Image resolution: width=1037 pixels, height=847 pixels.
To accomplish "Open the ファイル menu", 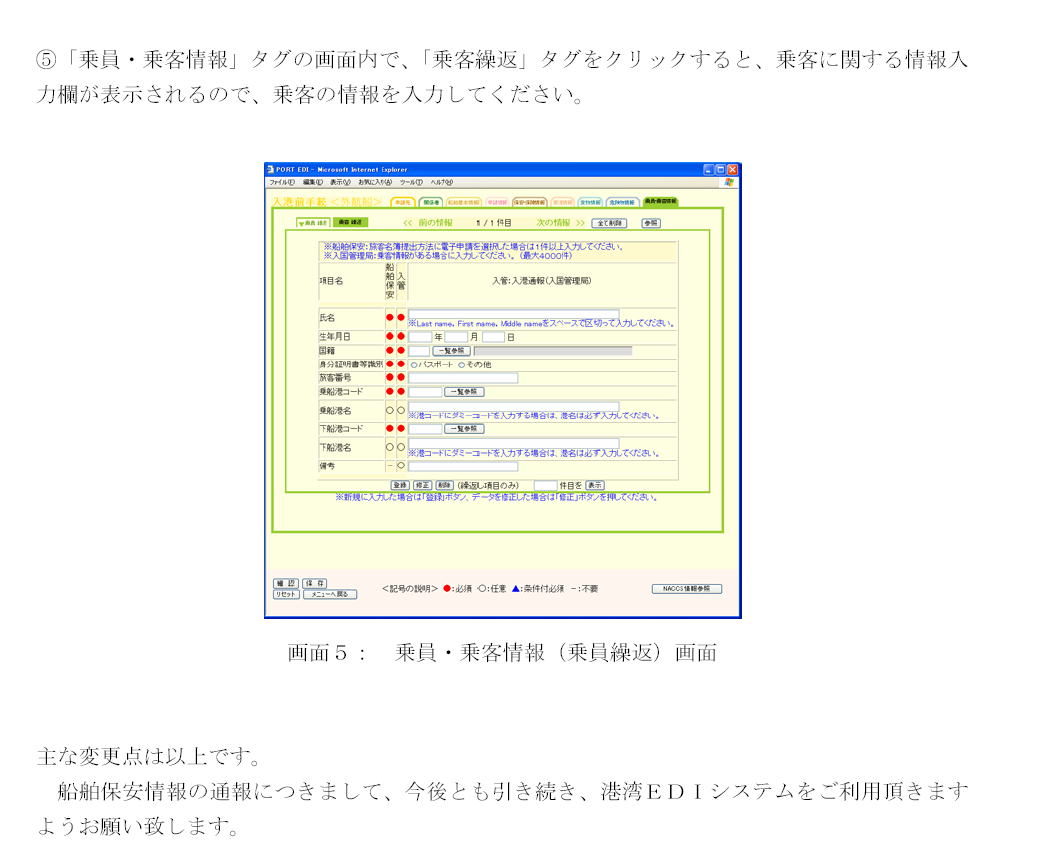I will pyautogui.click(x=281, y=182).
